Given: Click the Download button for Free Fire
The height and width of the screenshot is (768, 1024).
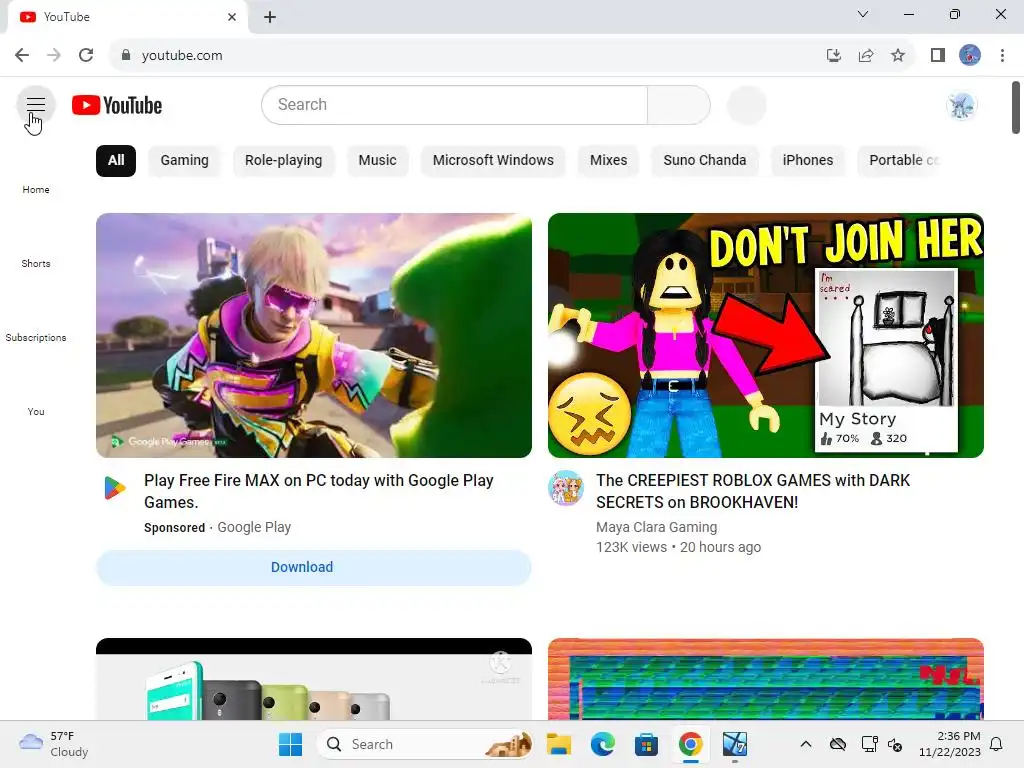Looking at the screenshot, I should pos(313,568).
